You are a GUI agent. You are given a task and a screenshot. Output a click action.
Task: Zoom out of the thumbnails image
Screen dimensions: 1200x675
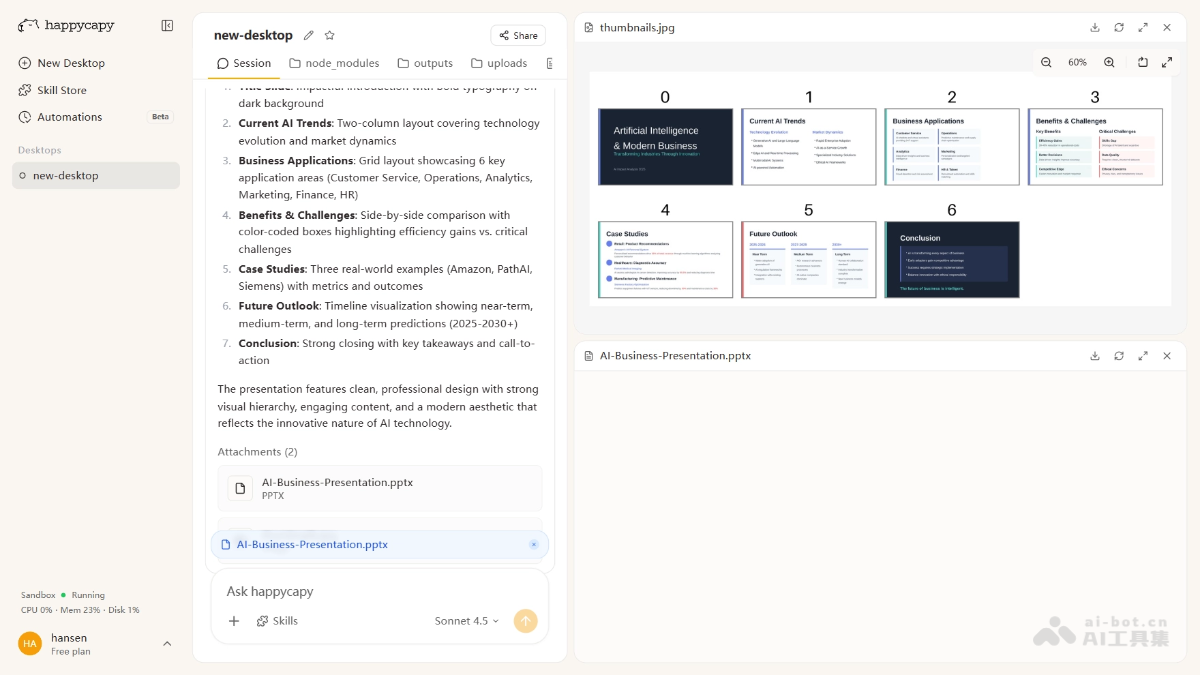(1046, 62)
